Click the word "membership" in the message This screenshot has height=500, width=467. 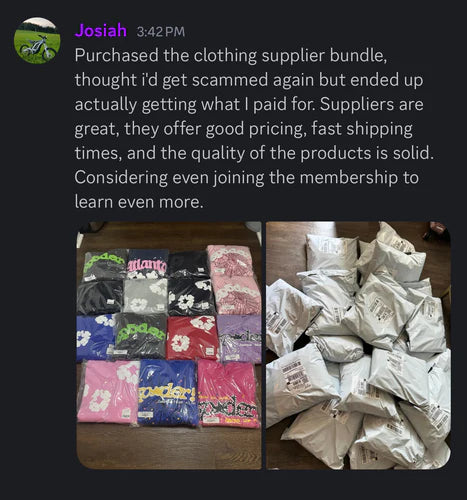pyautogui.click(x=348, y=177)
